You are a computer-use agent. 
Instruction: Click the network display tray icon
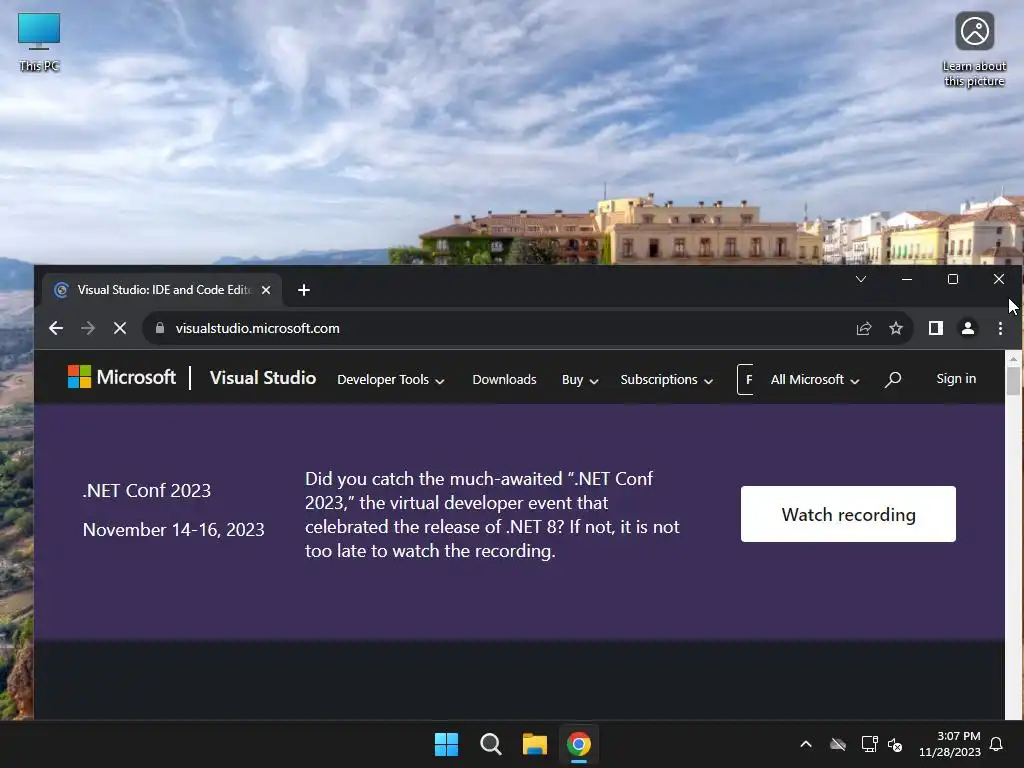tap(869, 744)
